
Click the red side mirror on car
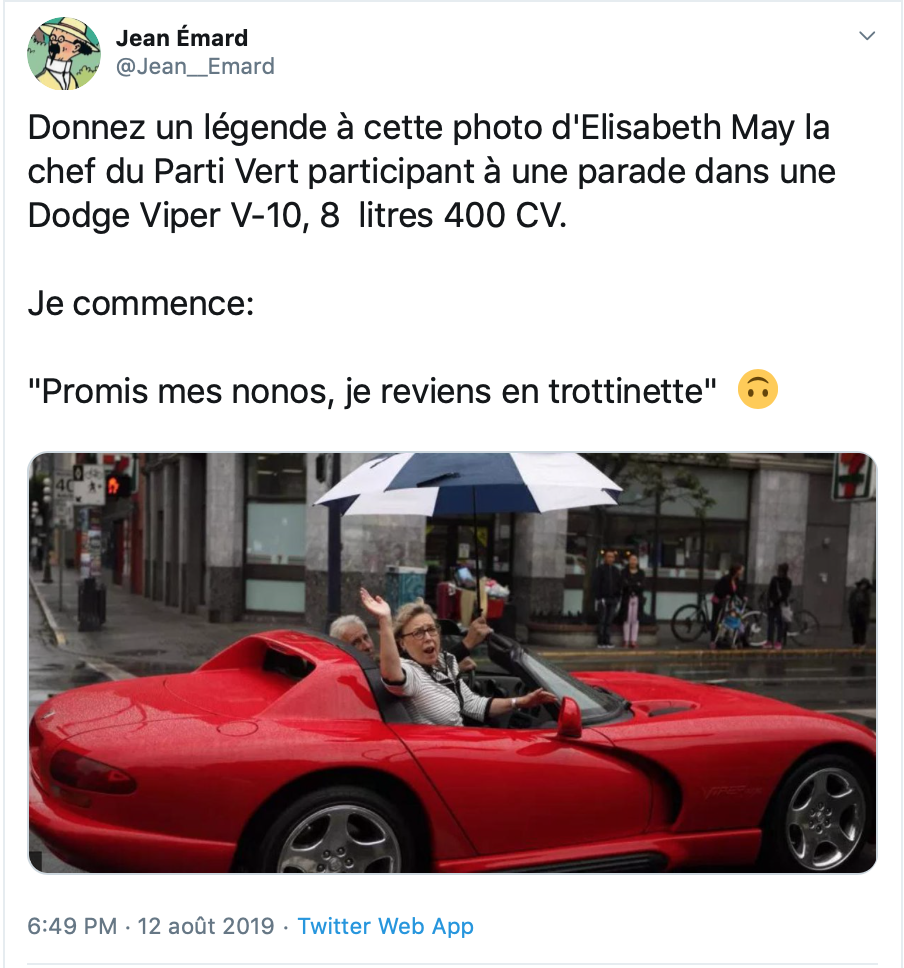coord(569,717)
